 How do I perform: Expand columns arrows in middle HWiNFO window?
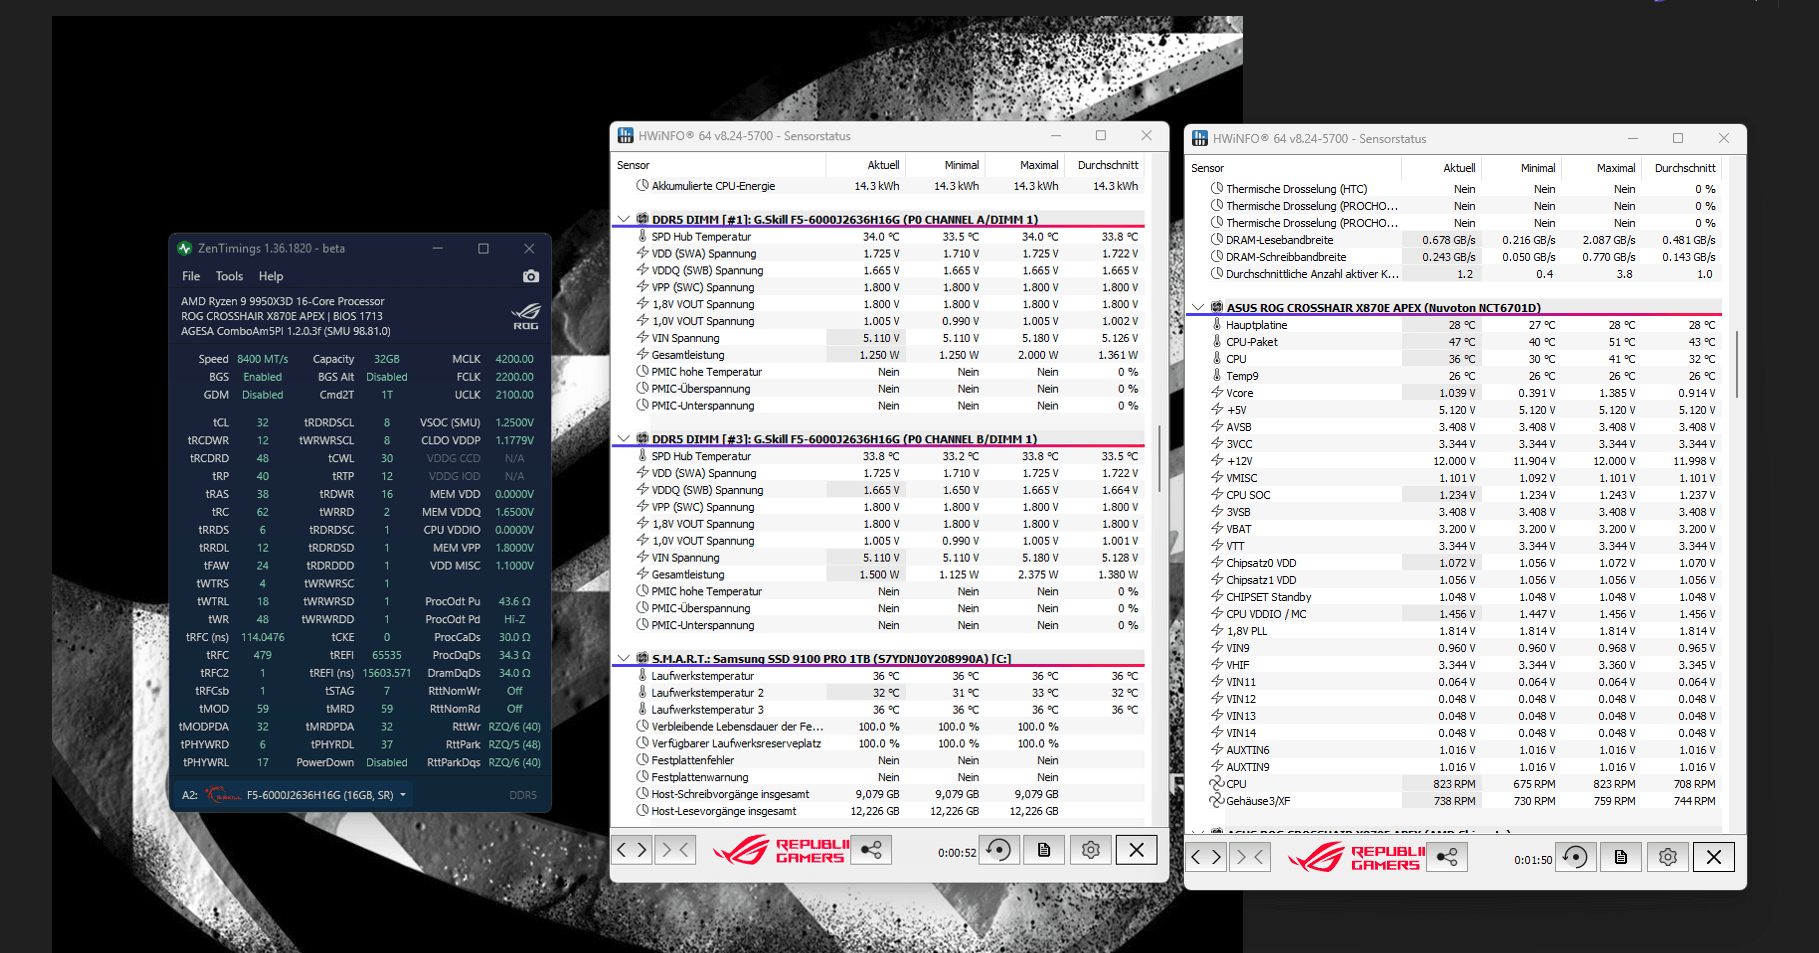[632, 850]
